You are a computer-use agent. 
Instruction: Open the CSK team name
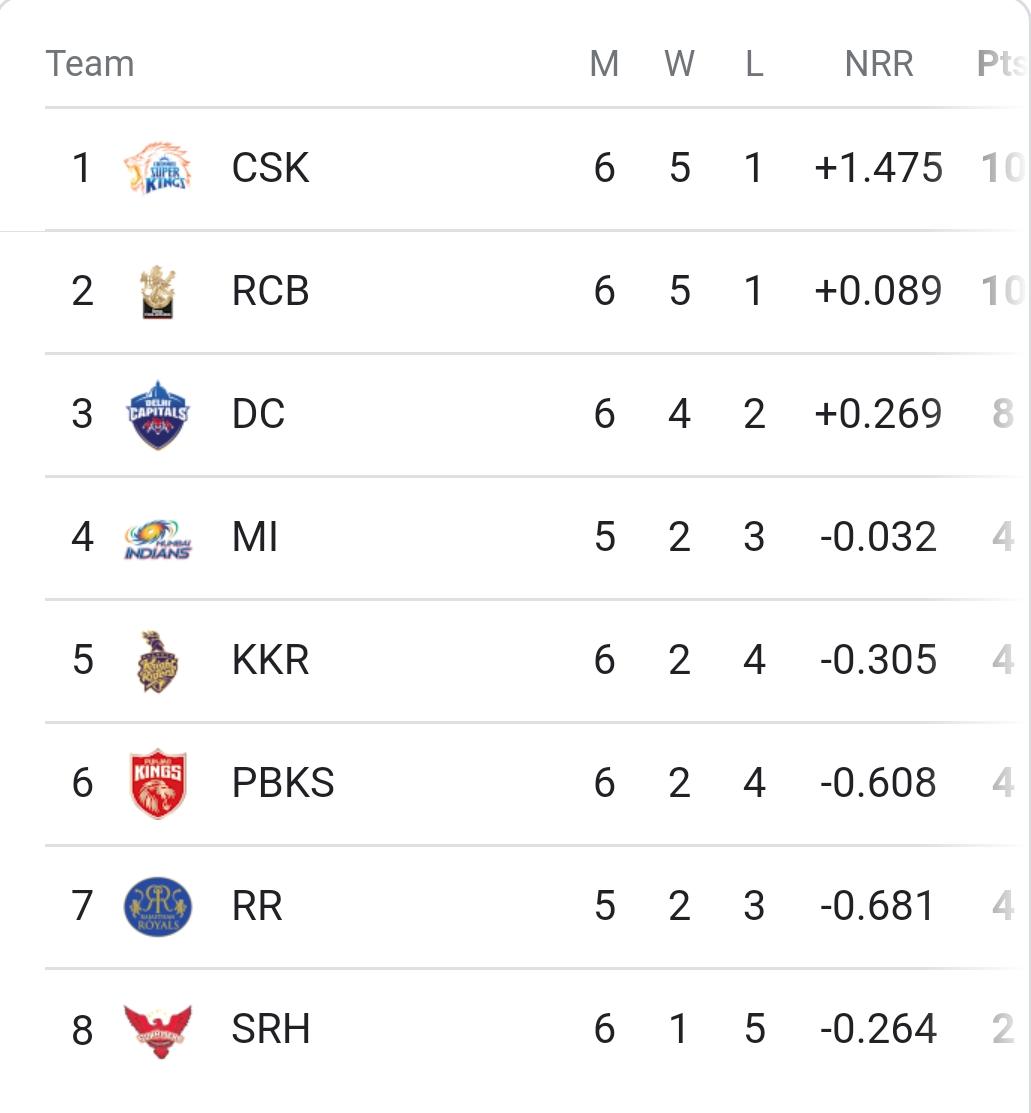[x=271, y=168]
